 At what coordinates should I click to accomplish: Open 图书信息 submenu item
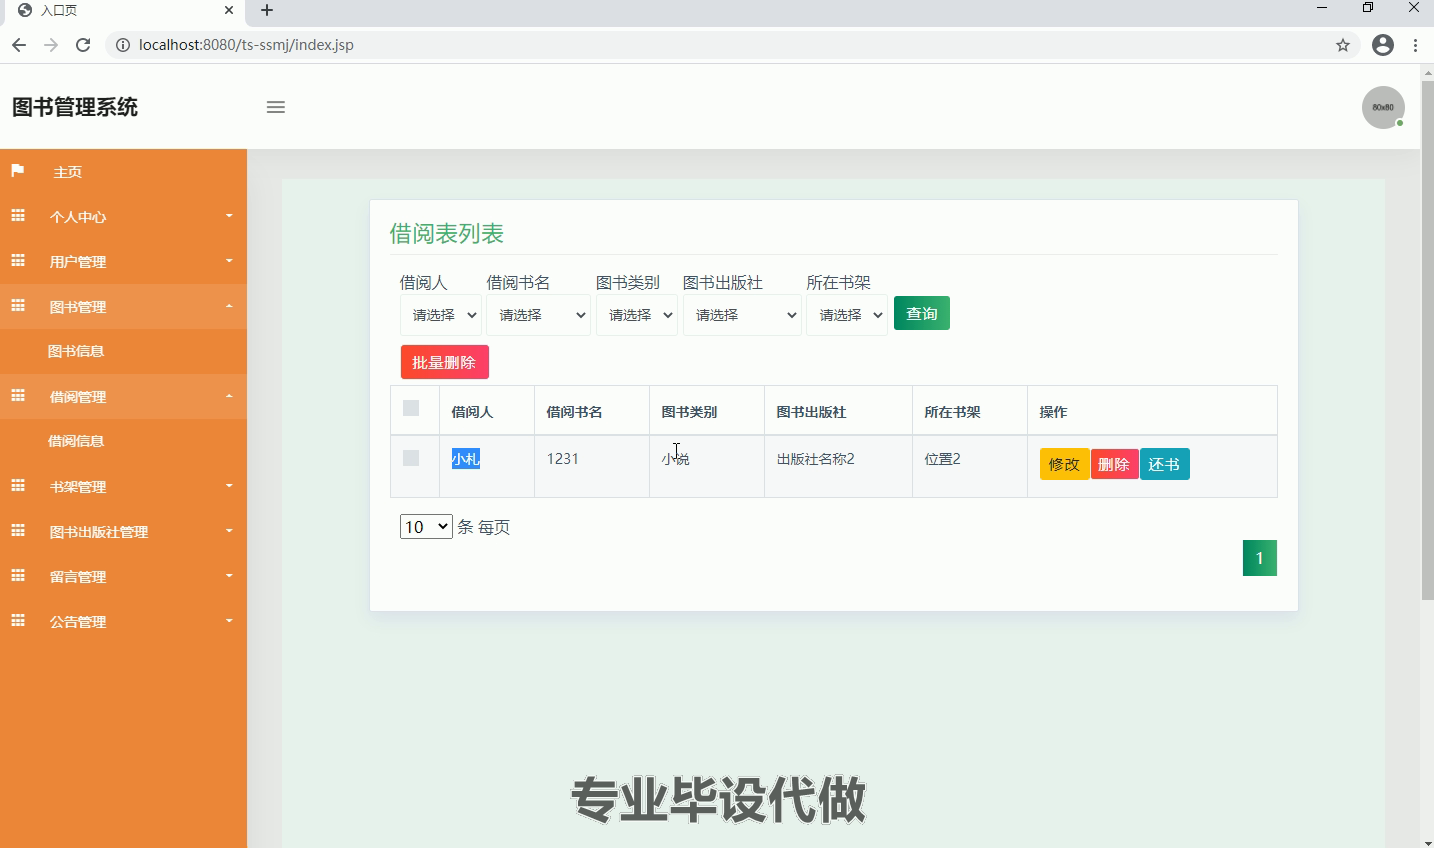point(76,351)
